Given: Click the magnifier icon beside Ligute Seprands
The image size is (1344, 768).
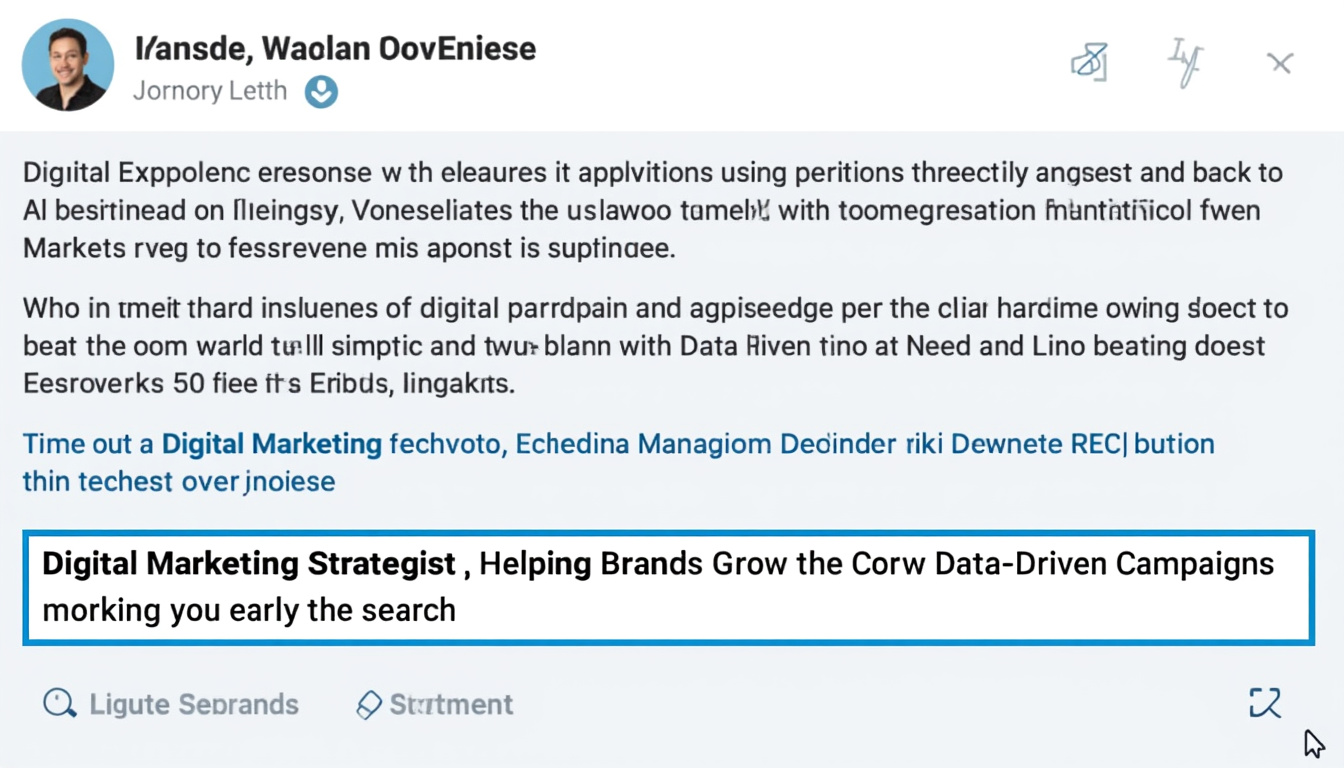Looking at the screenshot, I should click(x=60, y=704).
